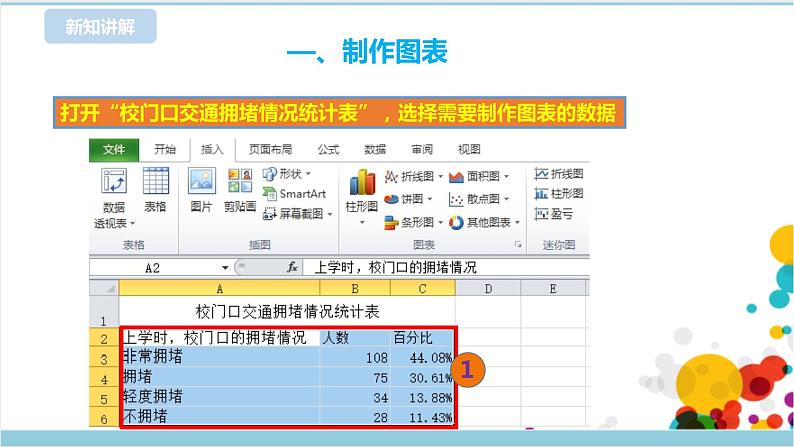Click the sparkline Column (柱形图) icon

click(541, 193)
